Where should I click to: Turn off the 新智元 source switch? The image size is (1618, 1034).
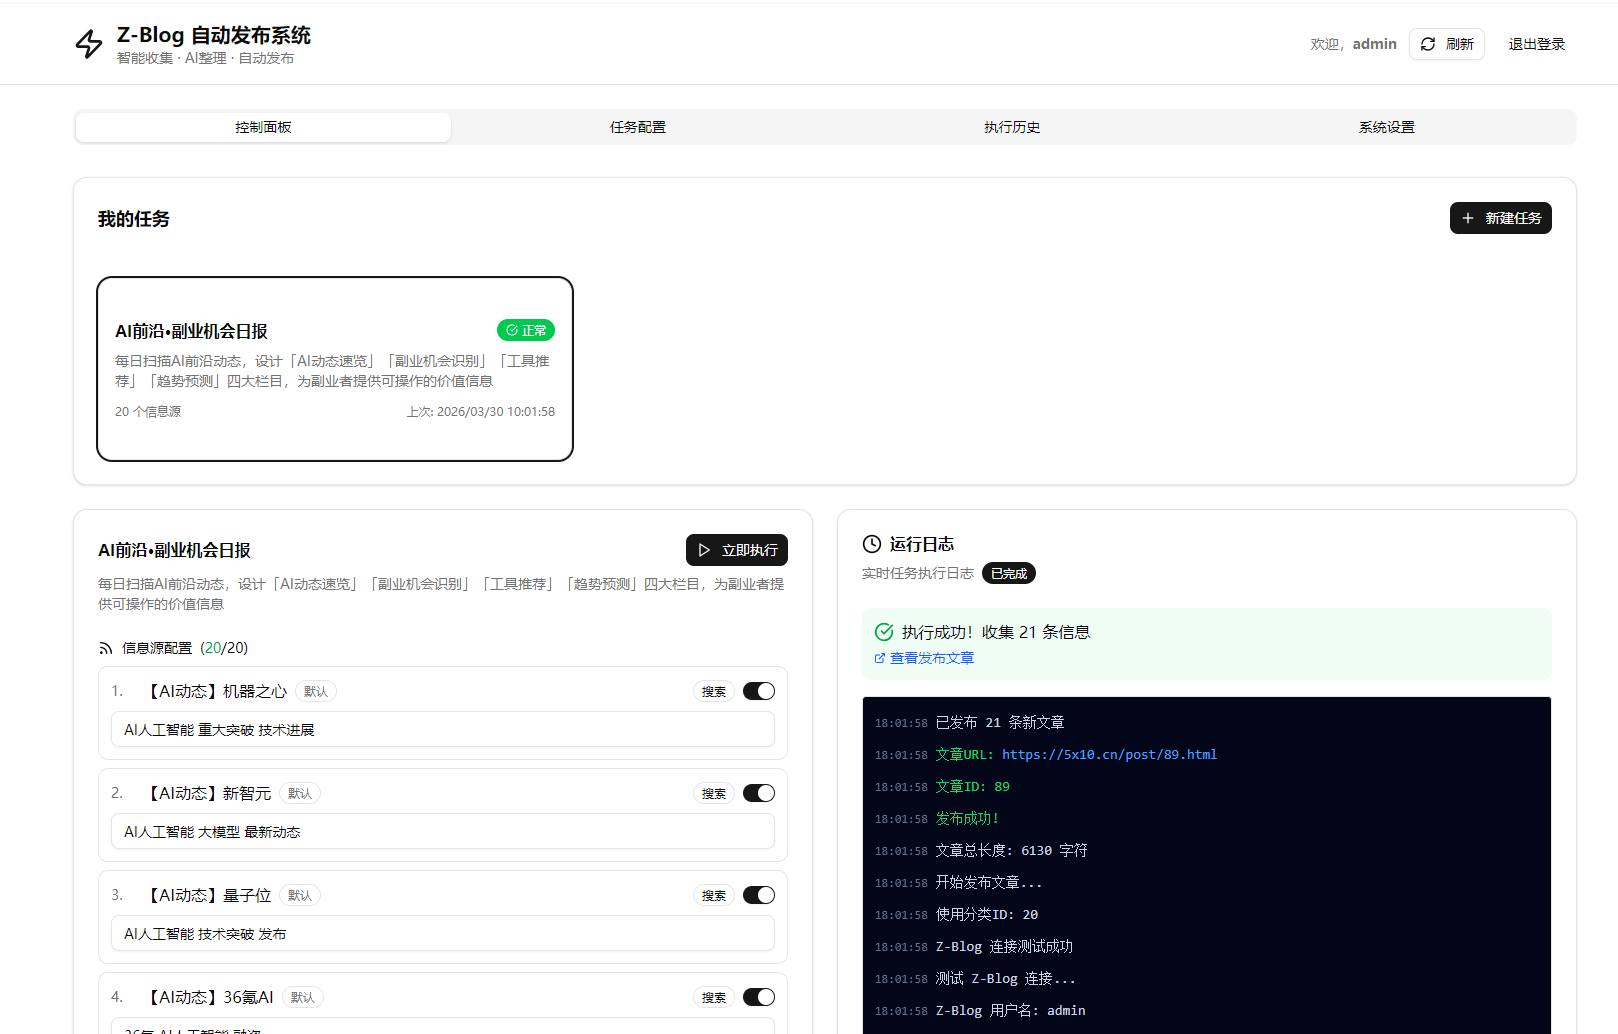tap(759, 793)
